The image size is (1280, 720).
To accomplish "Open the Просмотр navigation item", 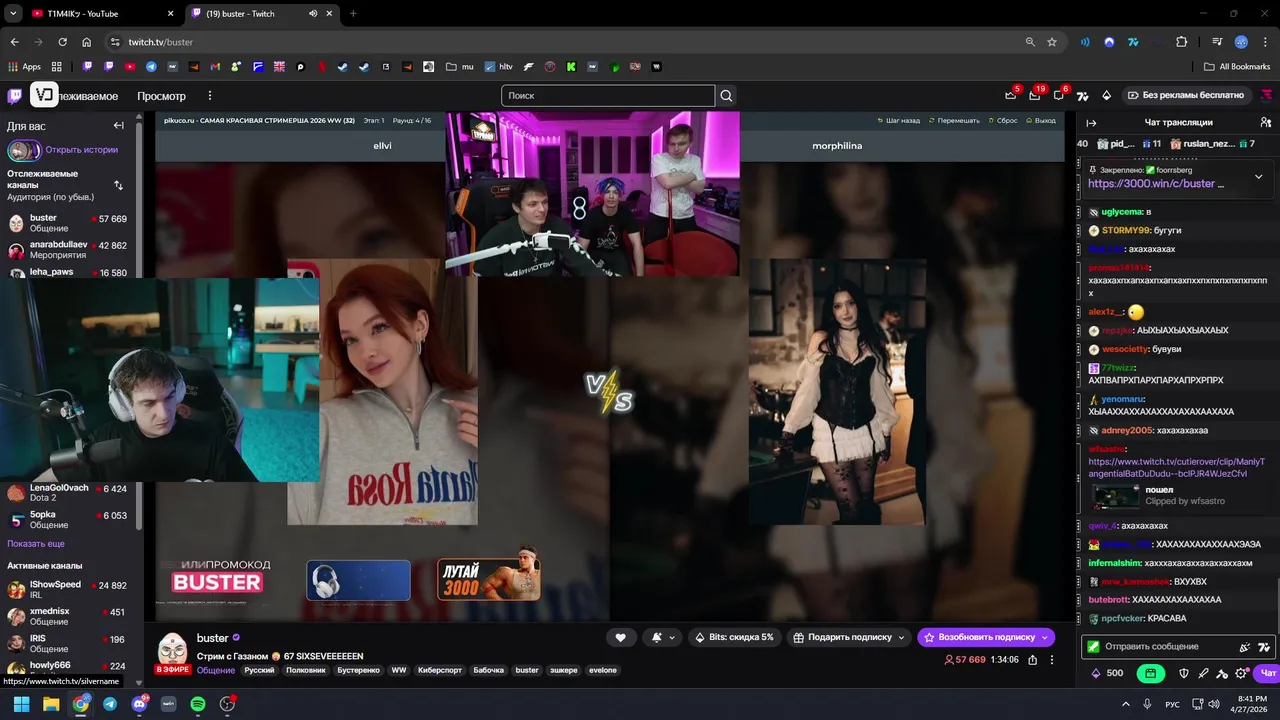I will point(161,96).
